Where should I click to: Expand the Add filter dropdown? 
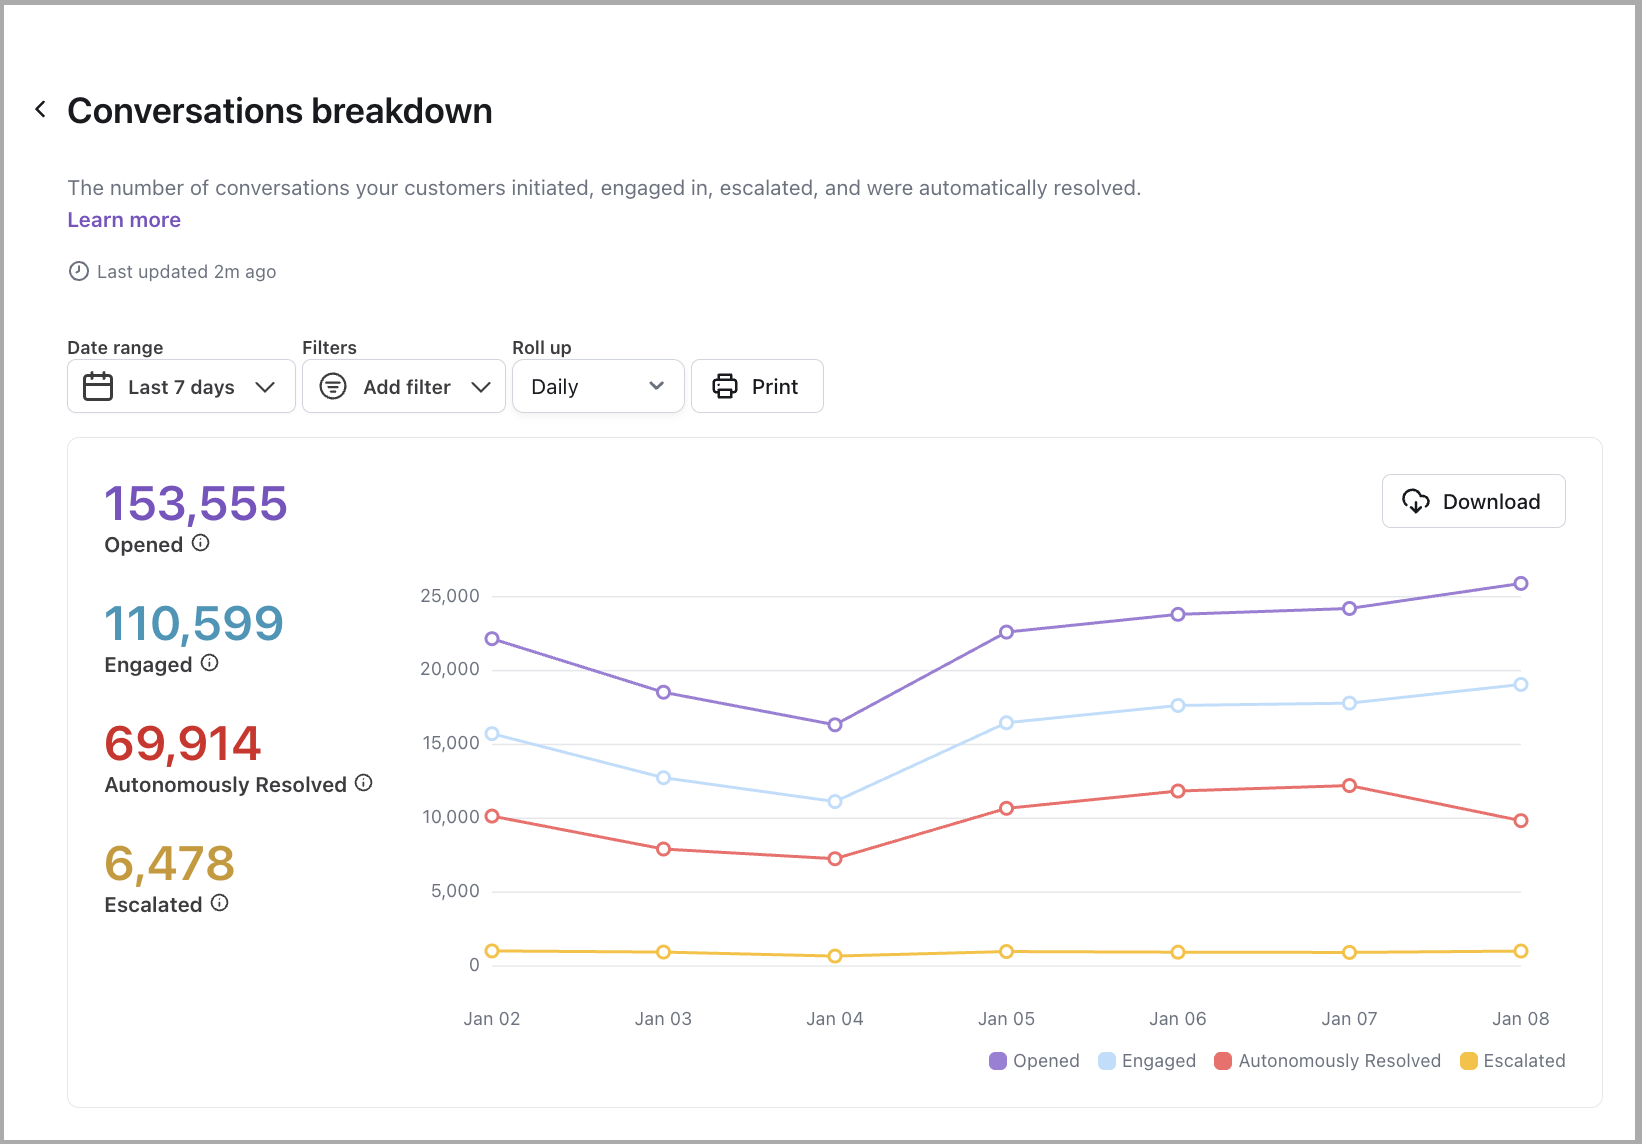pyautogui.click(x=404, y=386)
